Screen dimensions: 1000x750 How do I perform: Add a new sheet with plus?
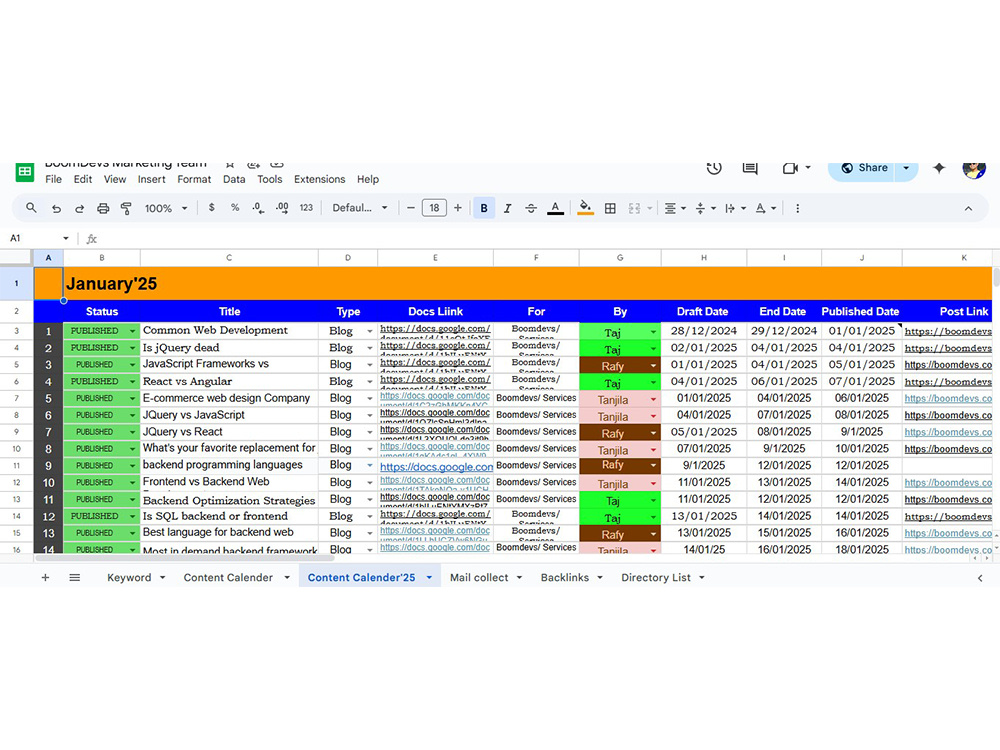coord(45,577)
